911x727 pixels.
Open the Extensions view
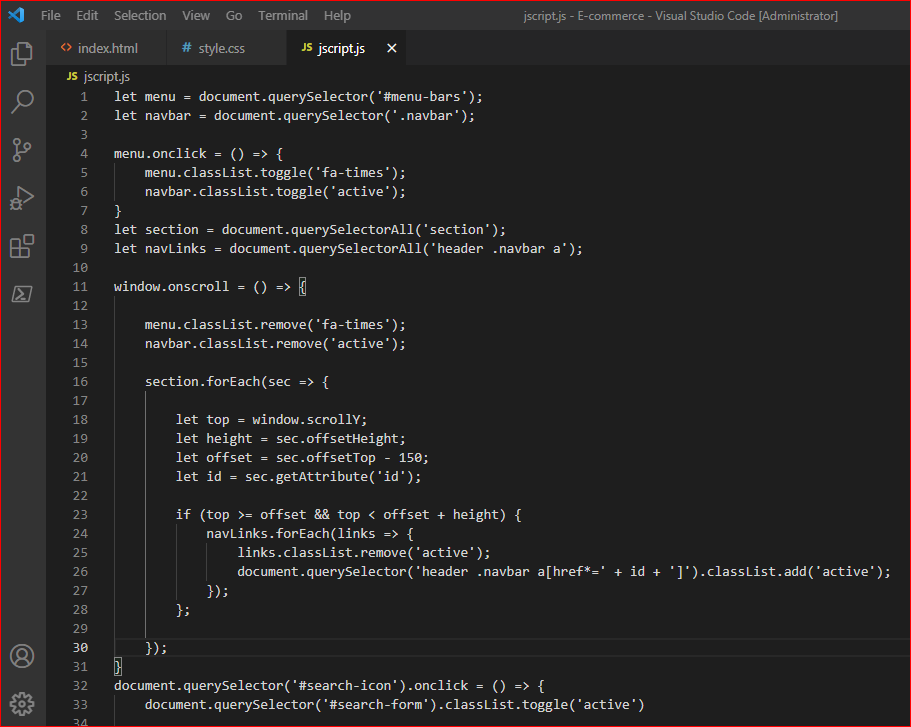[22, 246]
